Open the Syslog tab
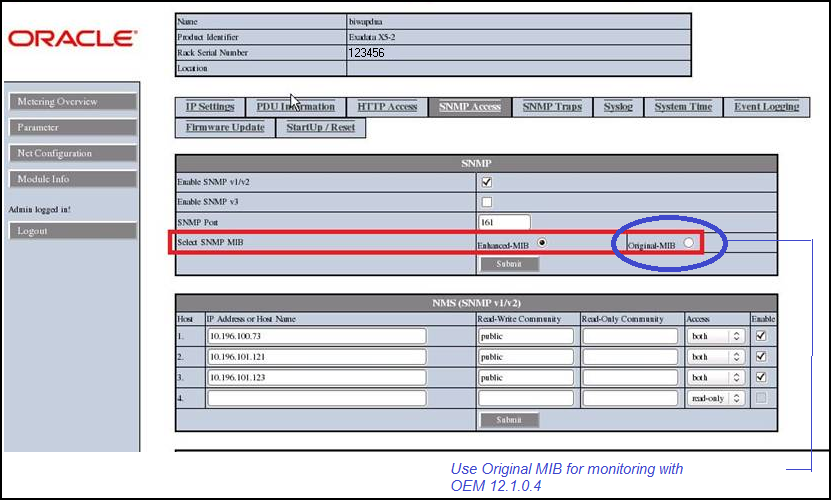This screenshot has width=831, height=500. pos(618,107)
